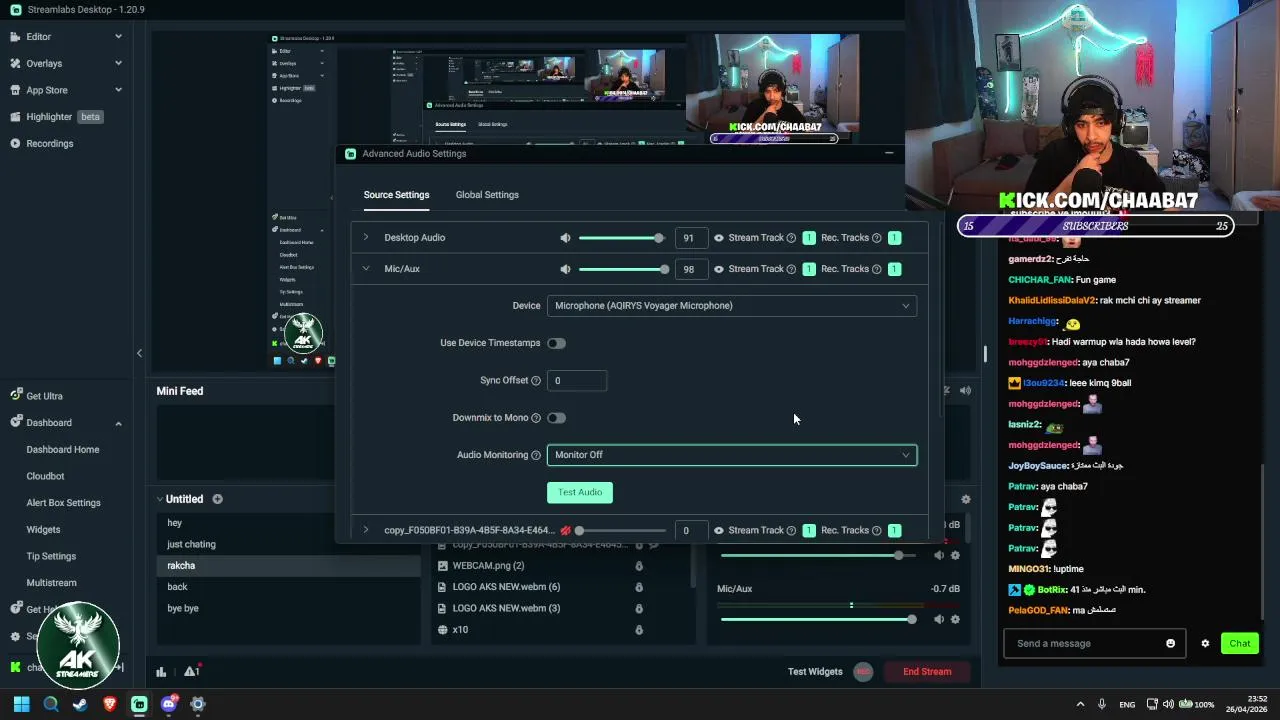
Task: Show help for Desktop Audio Stream Track
Action: pyautogui.click(x=791, y=238)
